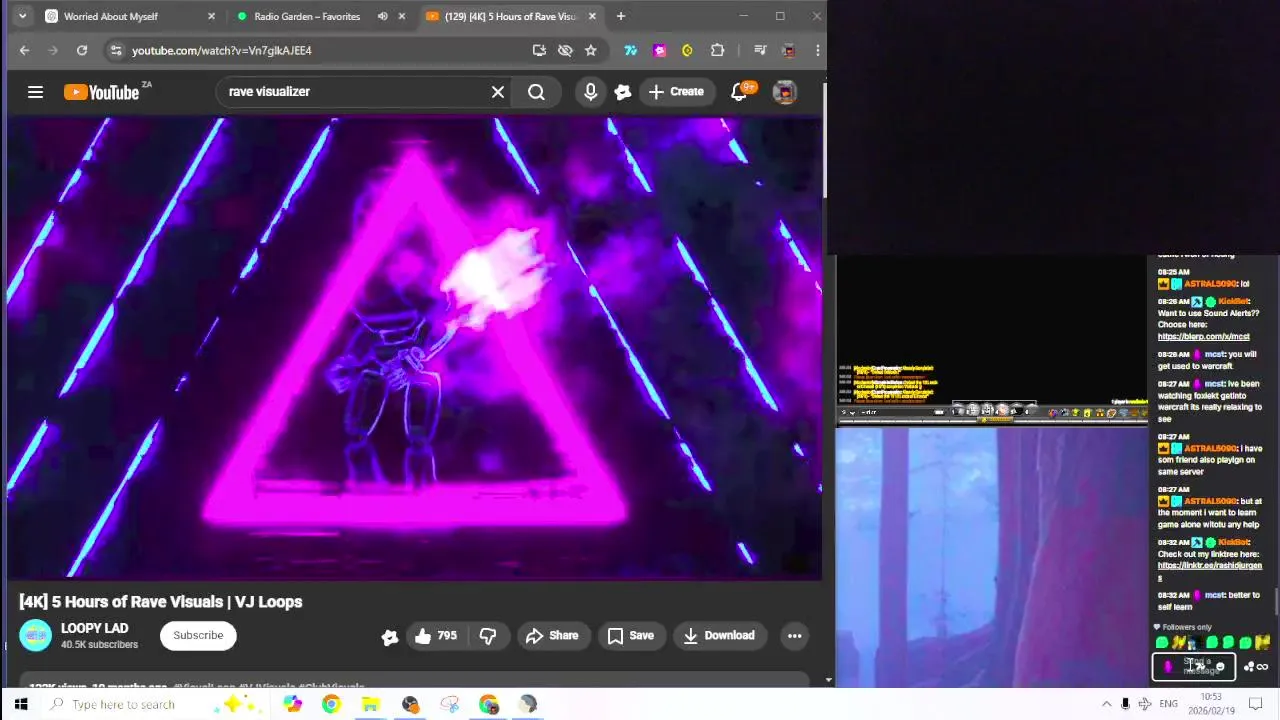Open the YouTube notifications bell

(740, 92)
